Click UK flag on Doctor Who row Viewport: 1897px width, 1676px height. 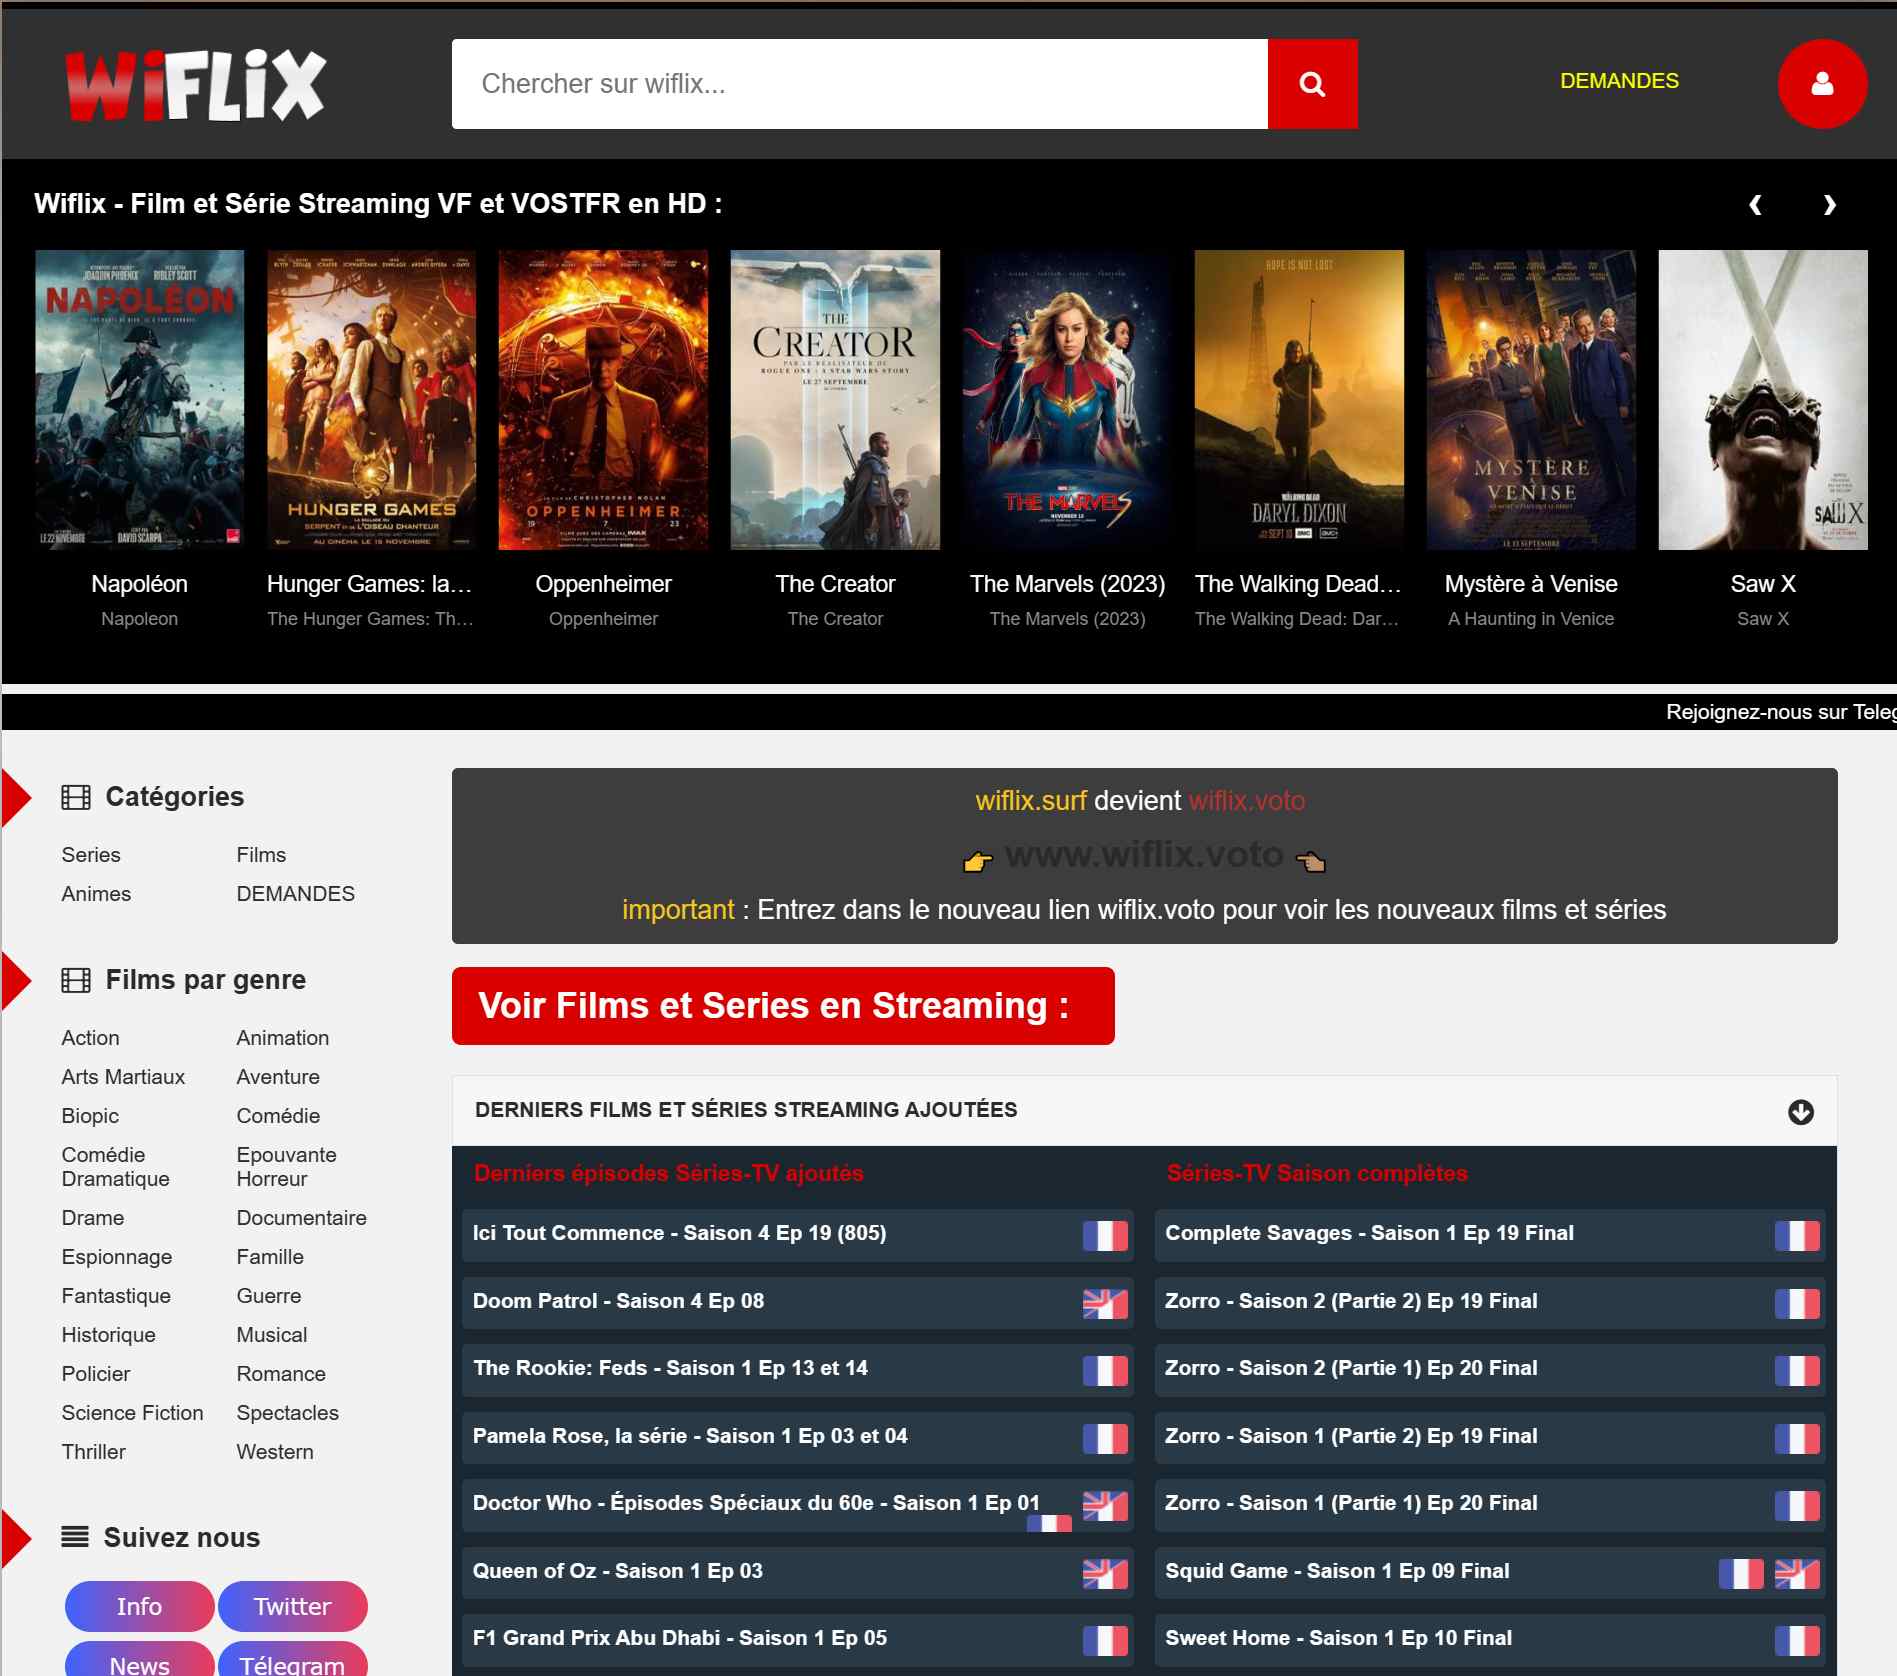[1105, 1505]
